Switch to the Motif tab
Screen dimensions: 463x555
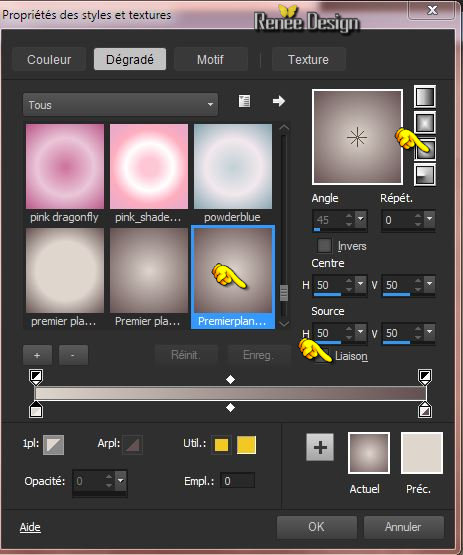click(x=211, y=59)
